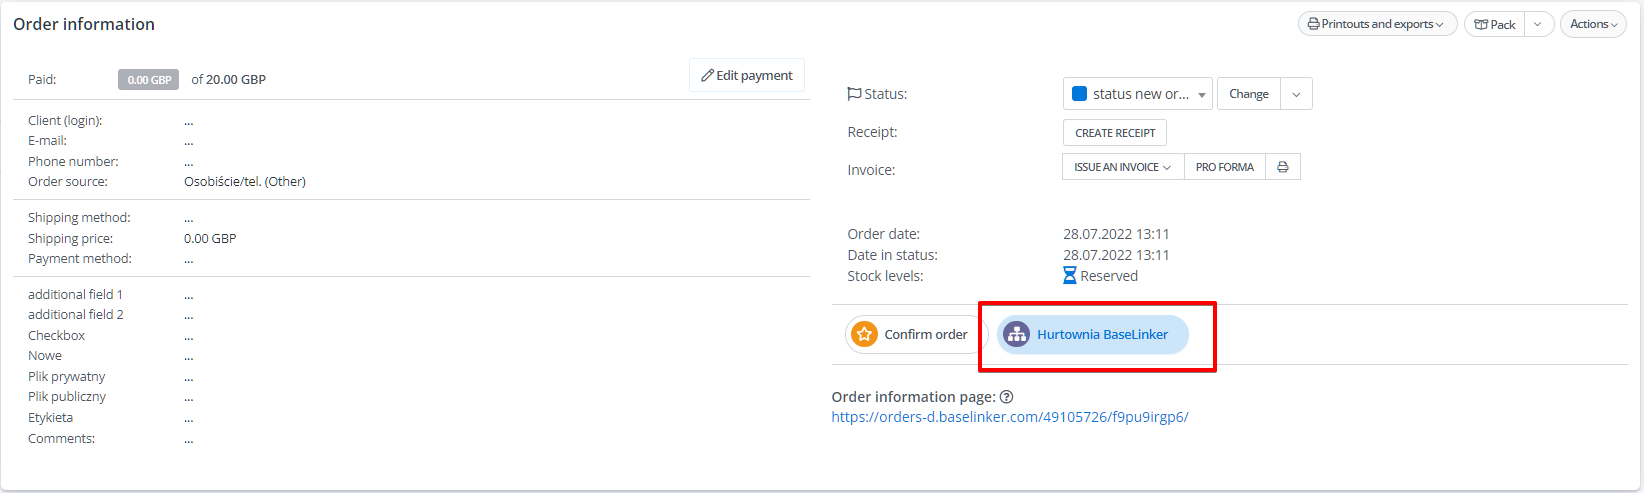Click the 'additional field 1' label
Viewport: 1644px width, 493px height.
click(75, 295)
